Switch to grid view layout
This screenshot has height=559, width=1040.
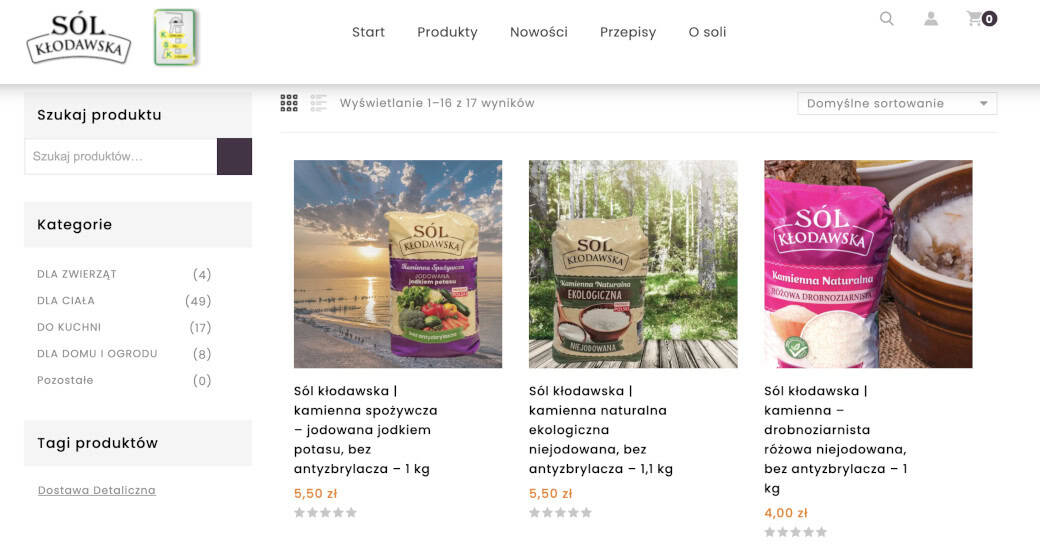[x=289, y=103]
